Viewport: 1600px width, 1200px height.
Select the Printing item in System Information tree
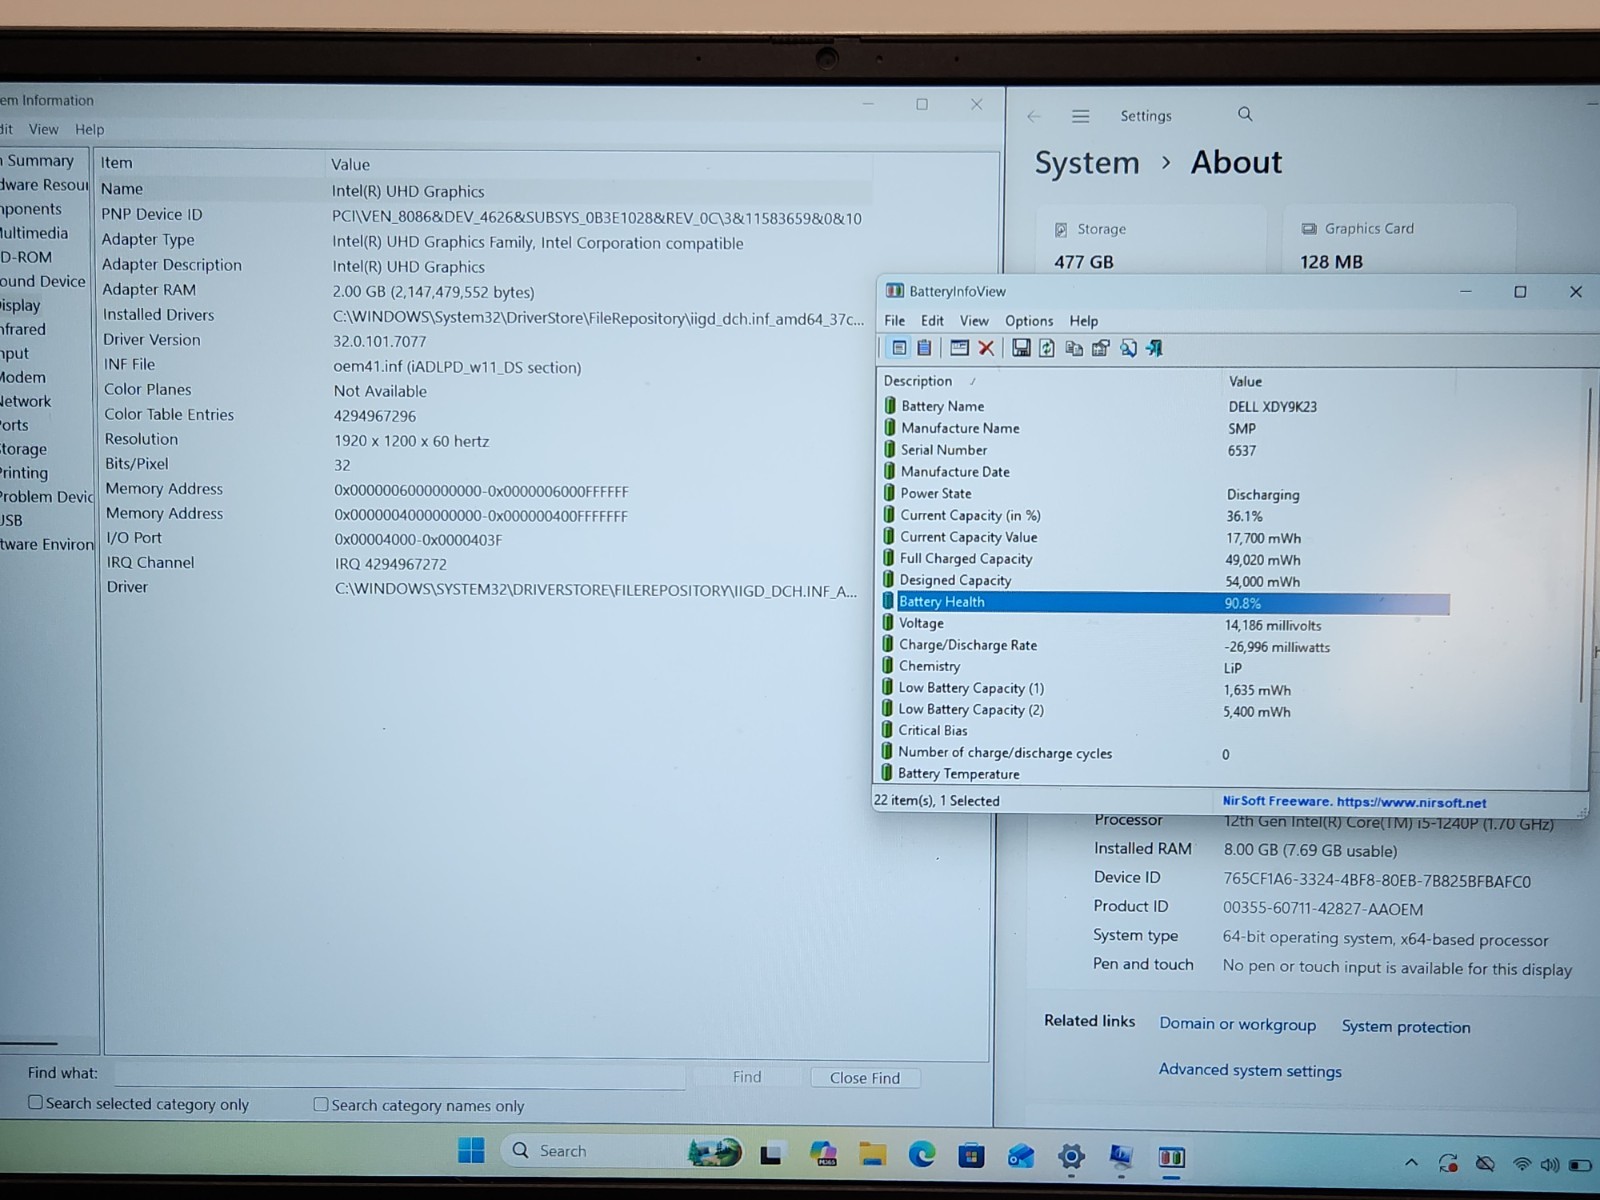[24, 472]
